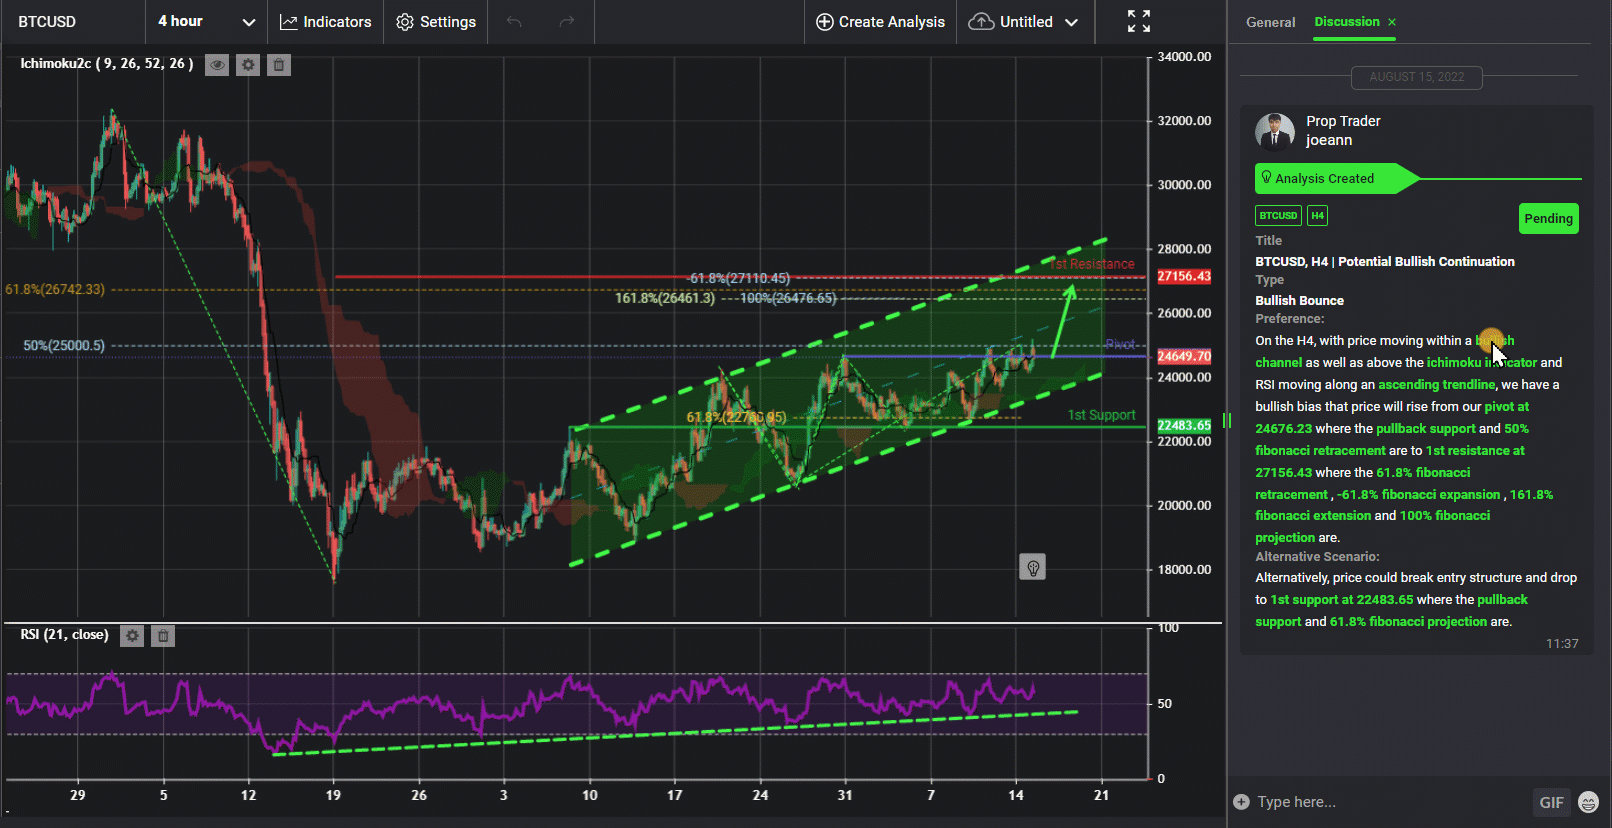Click the 100%(26476.65) projection label
1612x828 pixels.
788,298
